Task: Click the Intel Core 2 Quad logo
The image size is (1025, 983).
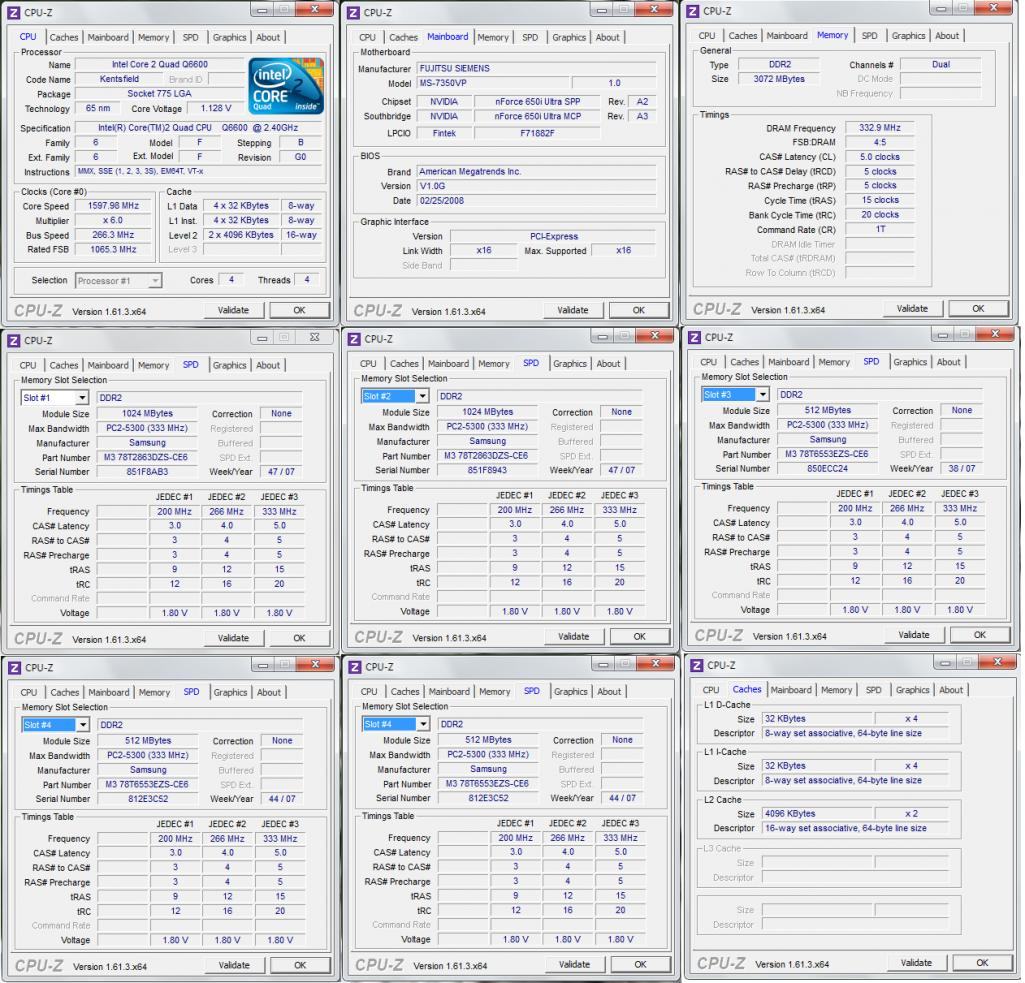Action: 286,86
